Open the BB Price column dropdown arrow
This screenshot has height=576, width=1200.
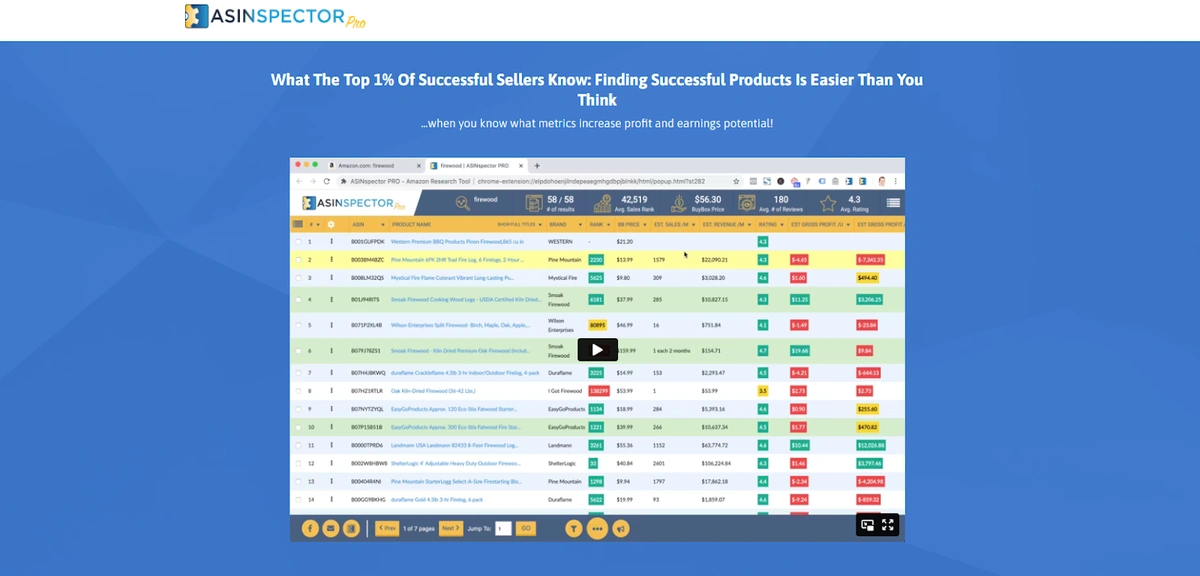pos(644,225)
